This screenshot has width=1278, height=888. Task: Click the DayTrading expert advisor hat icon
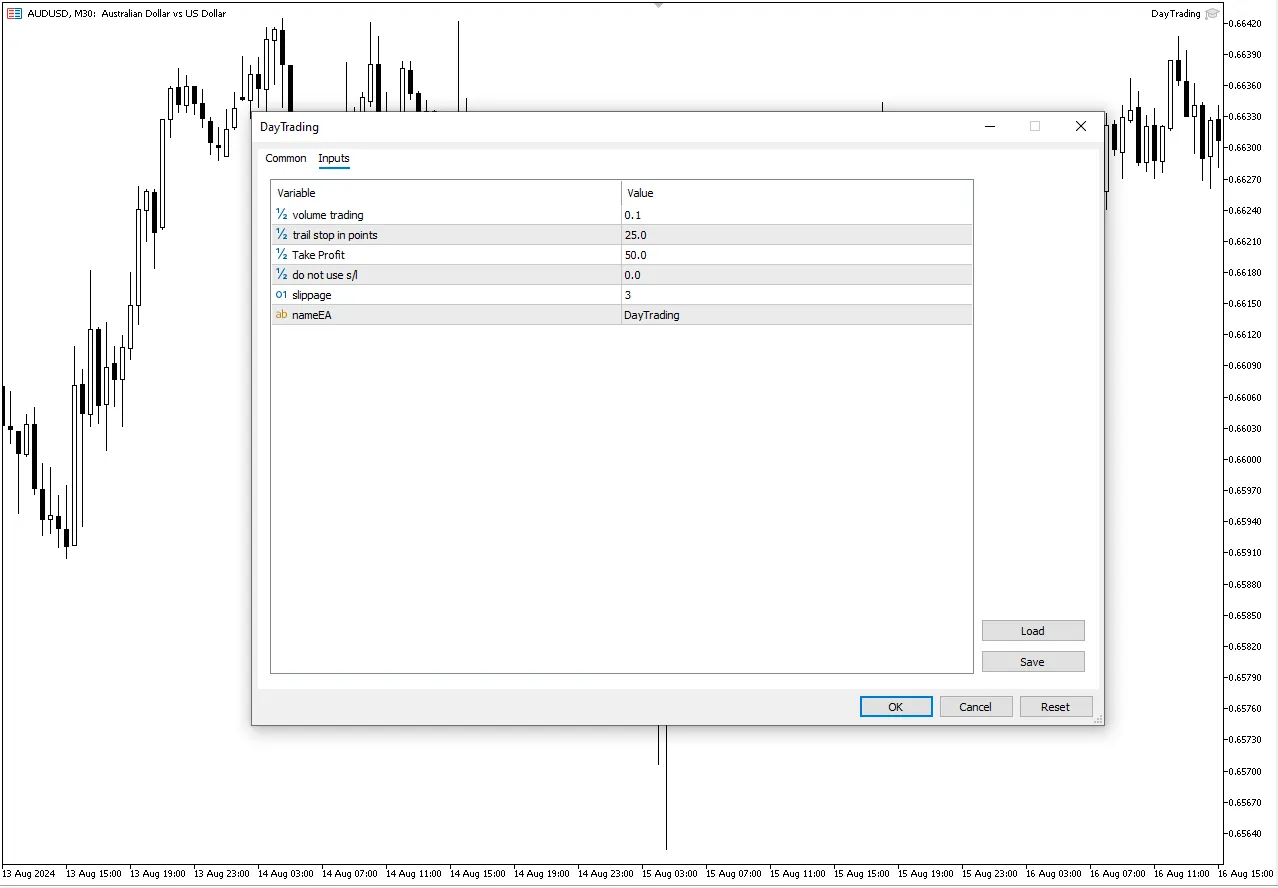1212,14
